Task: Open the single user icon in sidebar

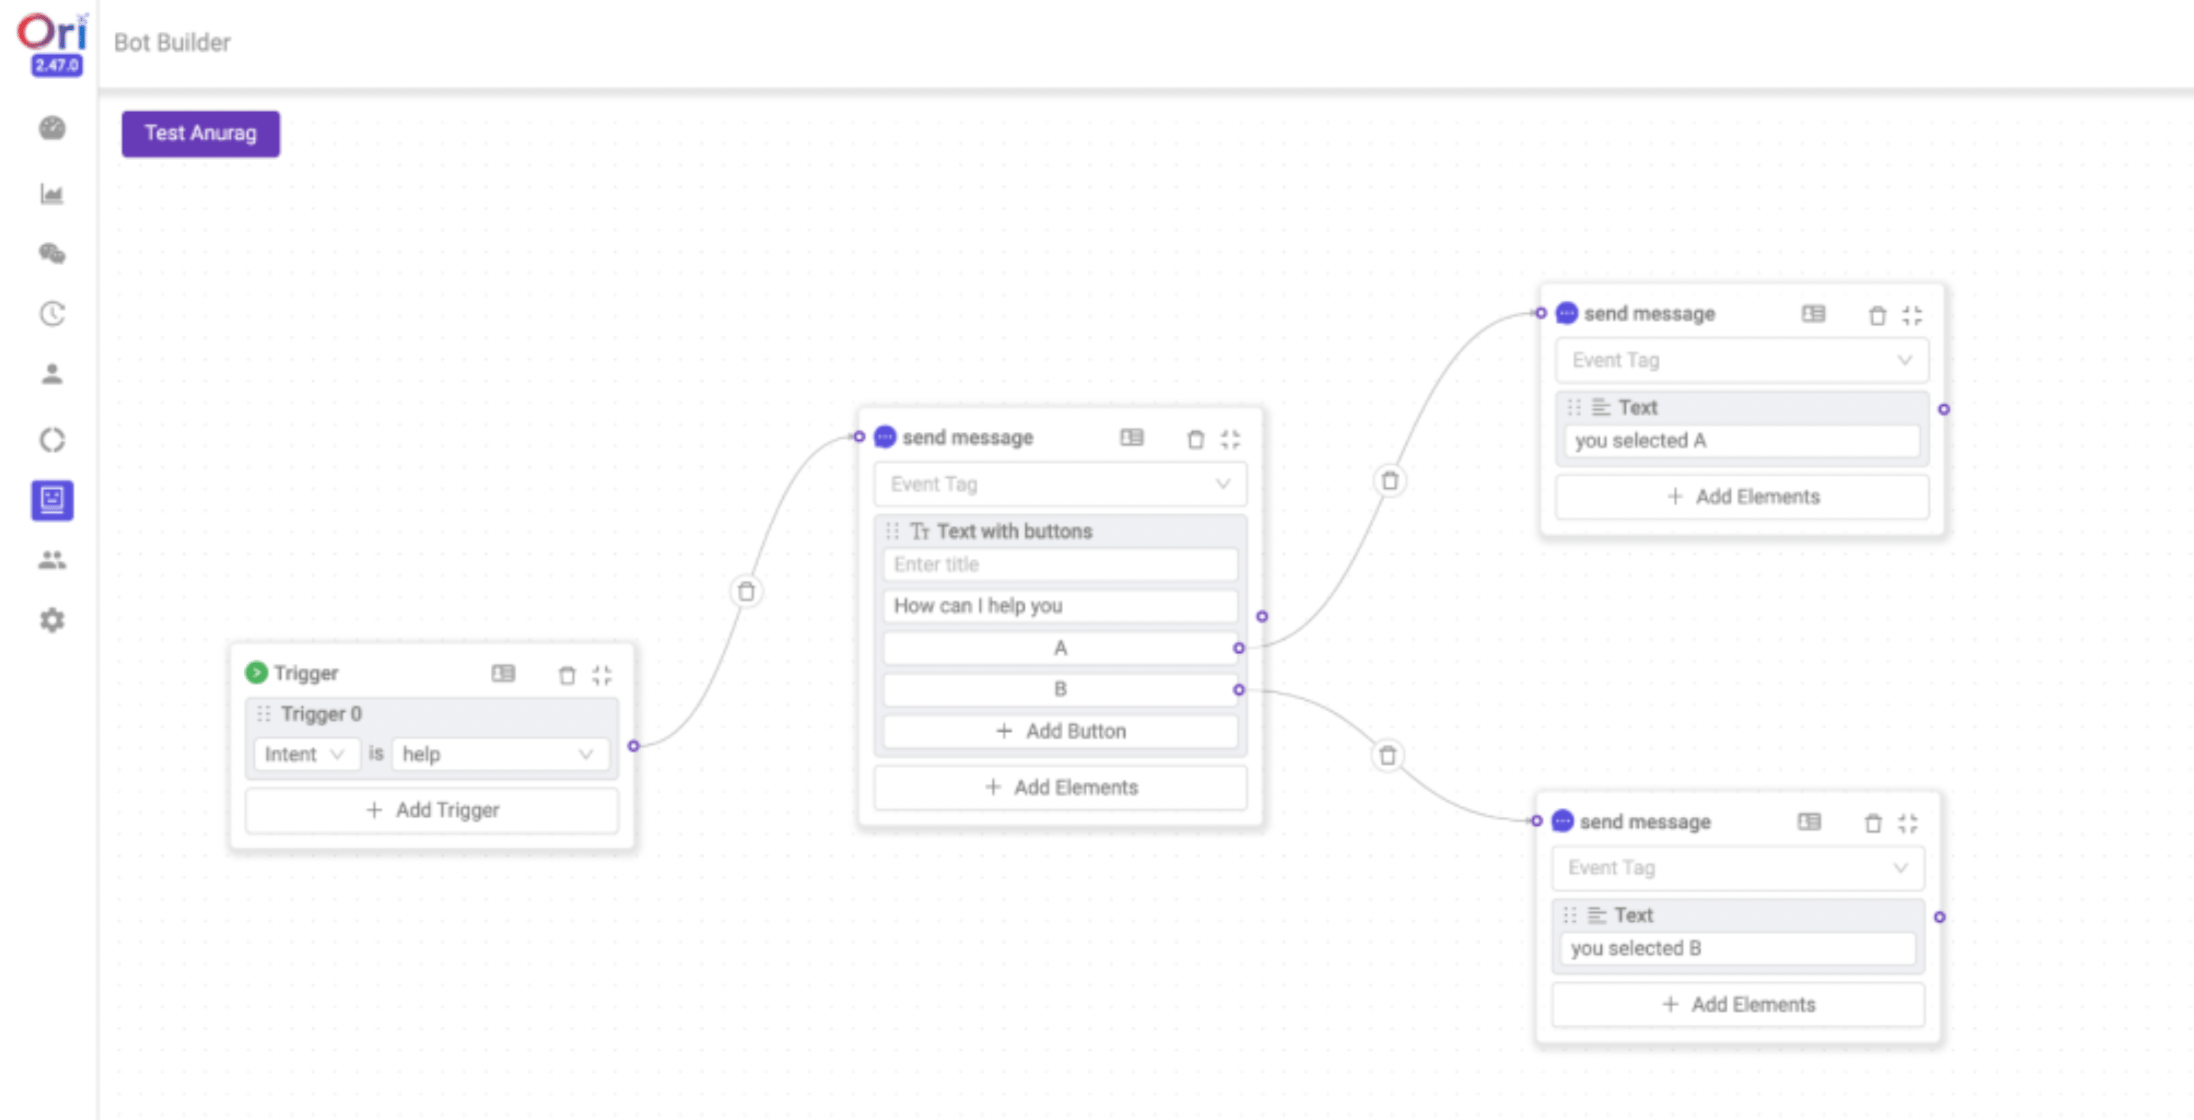Action: pyautogui.click(x=52, y=374)
